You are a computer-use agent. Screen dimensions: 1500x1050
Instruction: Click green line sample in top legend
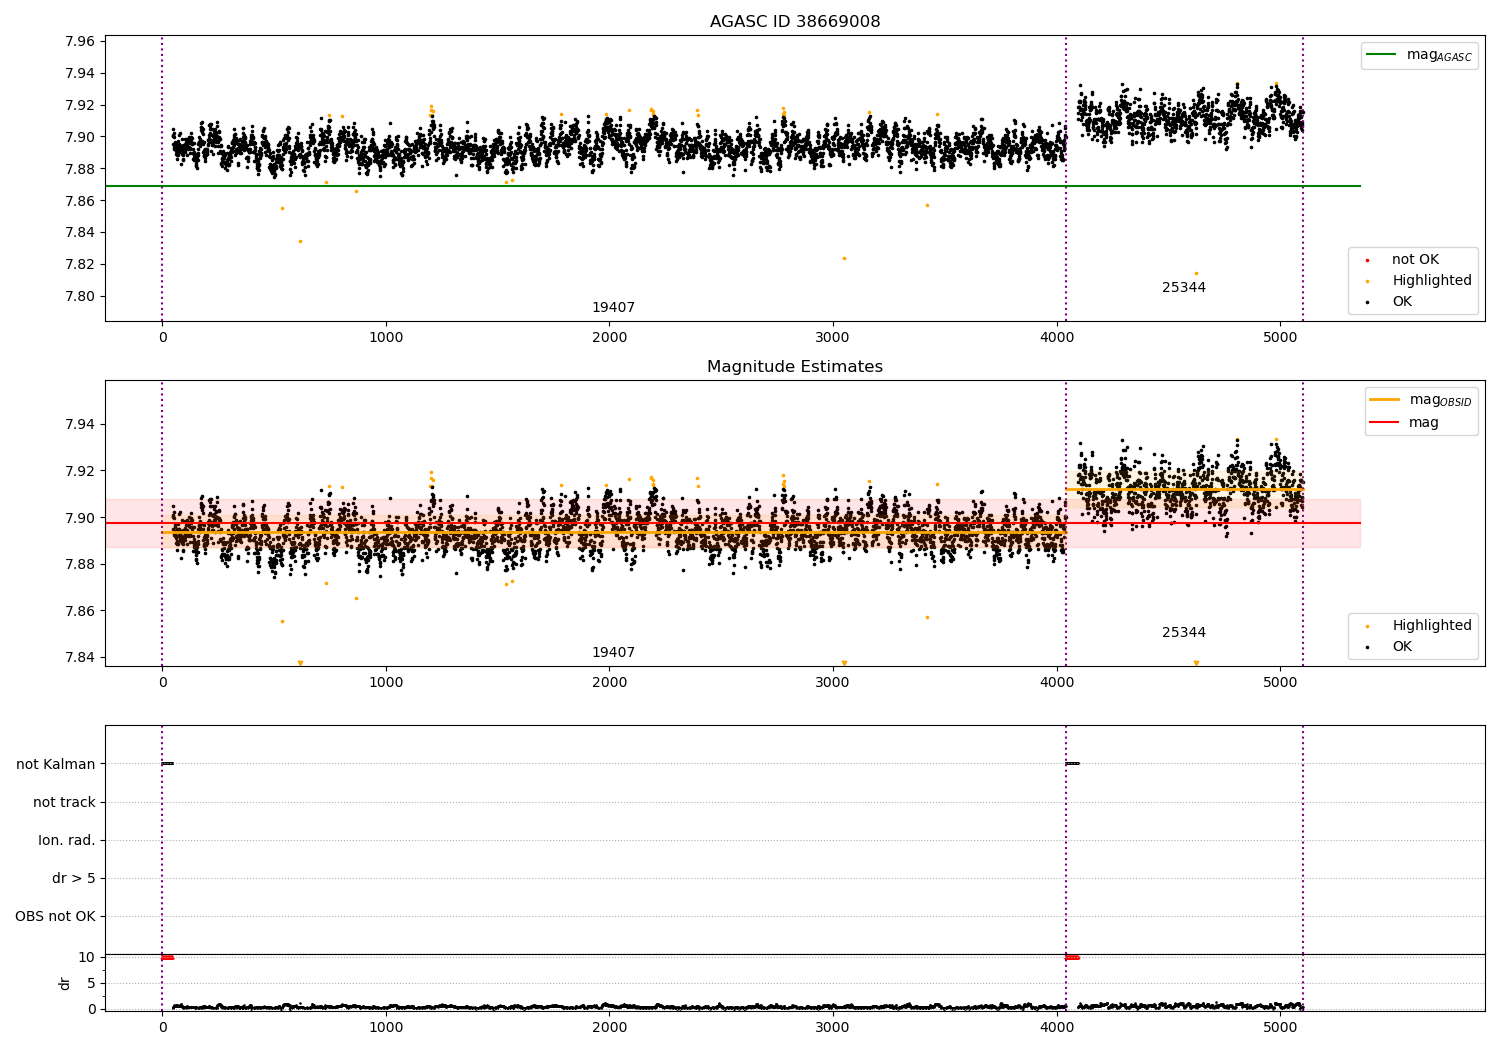coord(1381,55)
